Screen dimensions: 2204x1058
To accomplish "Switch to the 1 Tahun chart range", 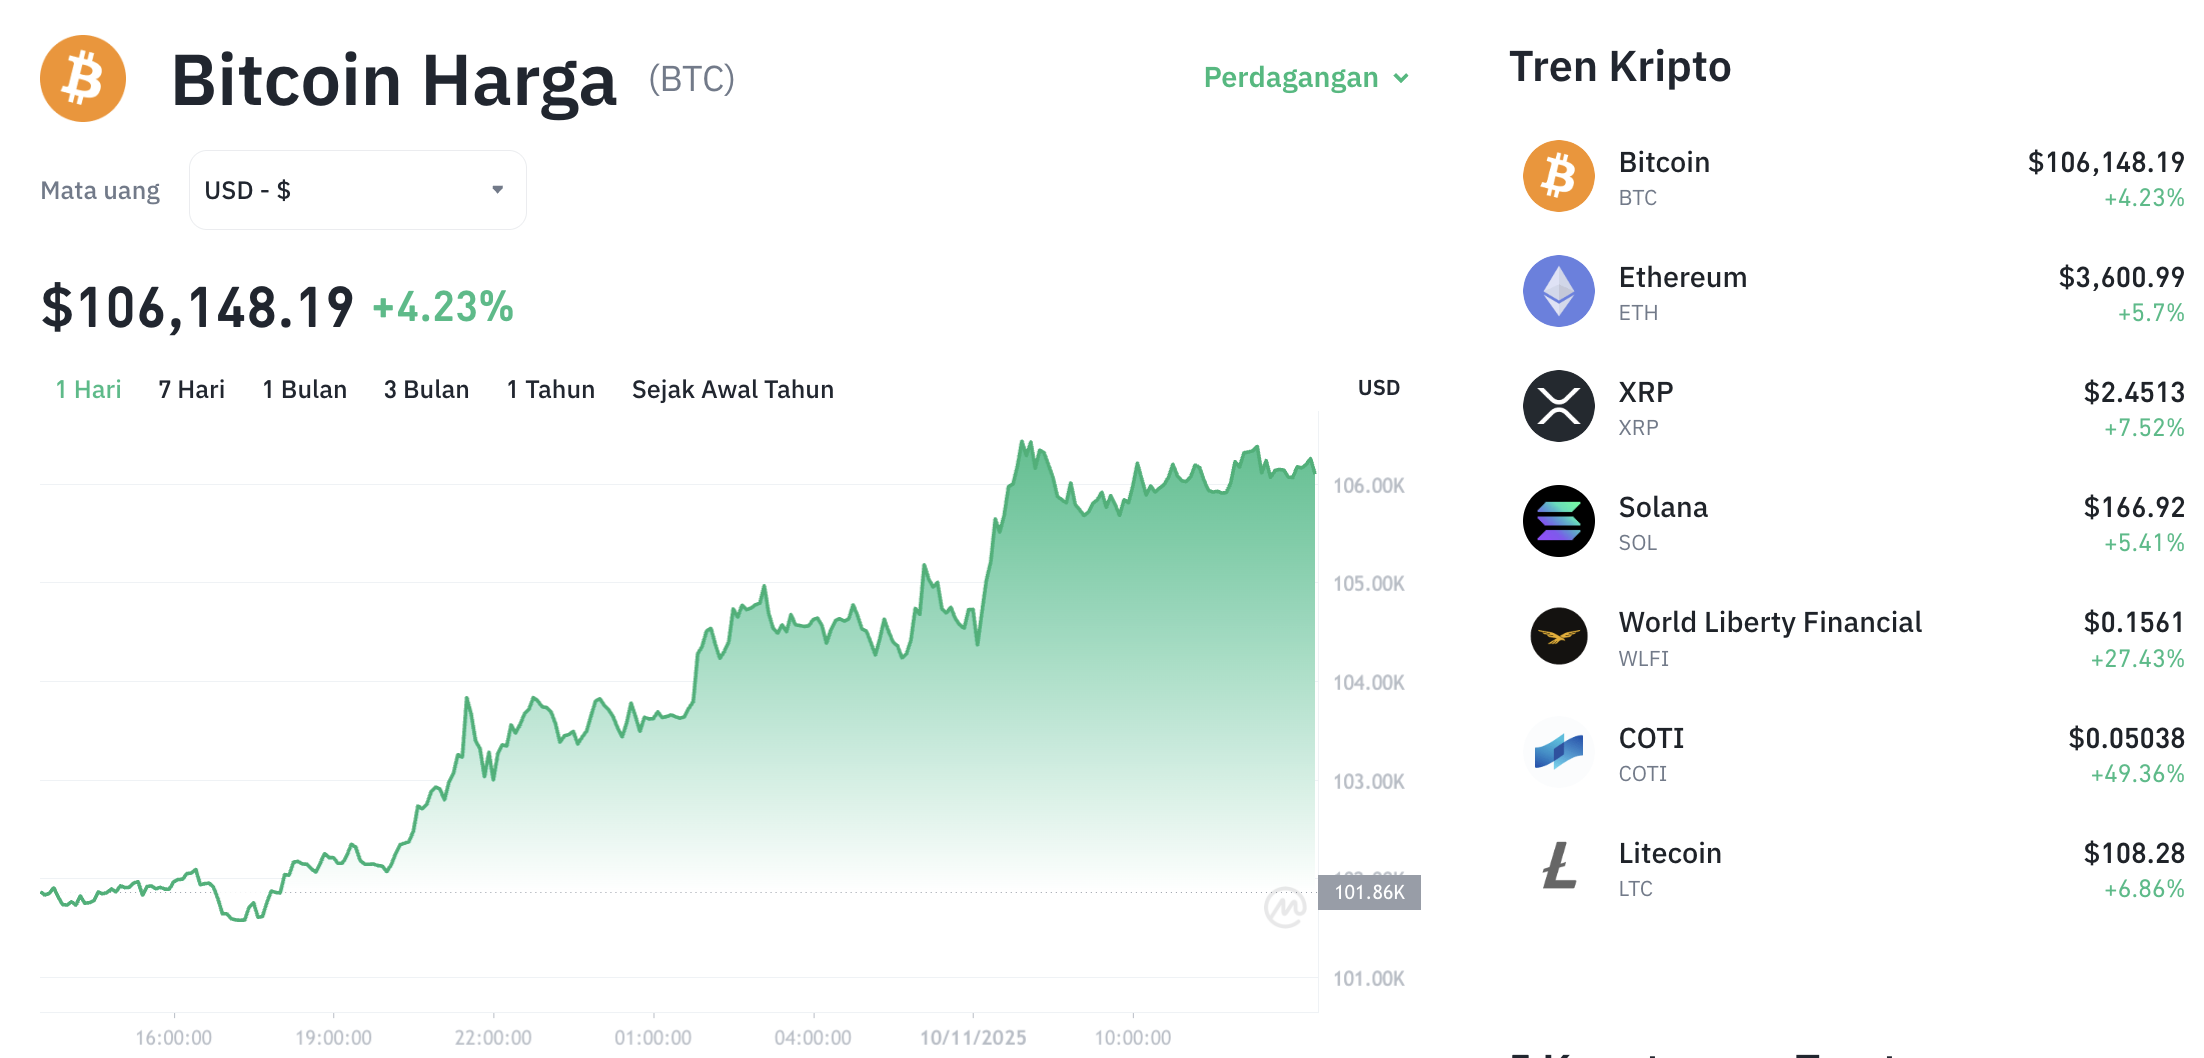I will coord(550,389).
